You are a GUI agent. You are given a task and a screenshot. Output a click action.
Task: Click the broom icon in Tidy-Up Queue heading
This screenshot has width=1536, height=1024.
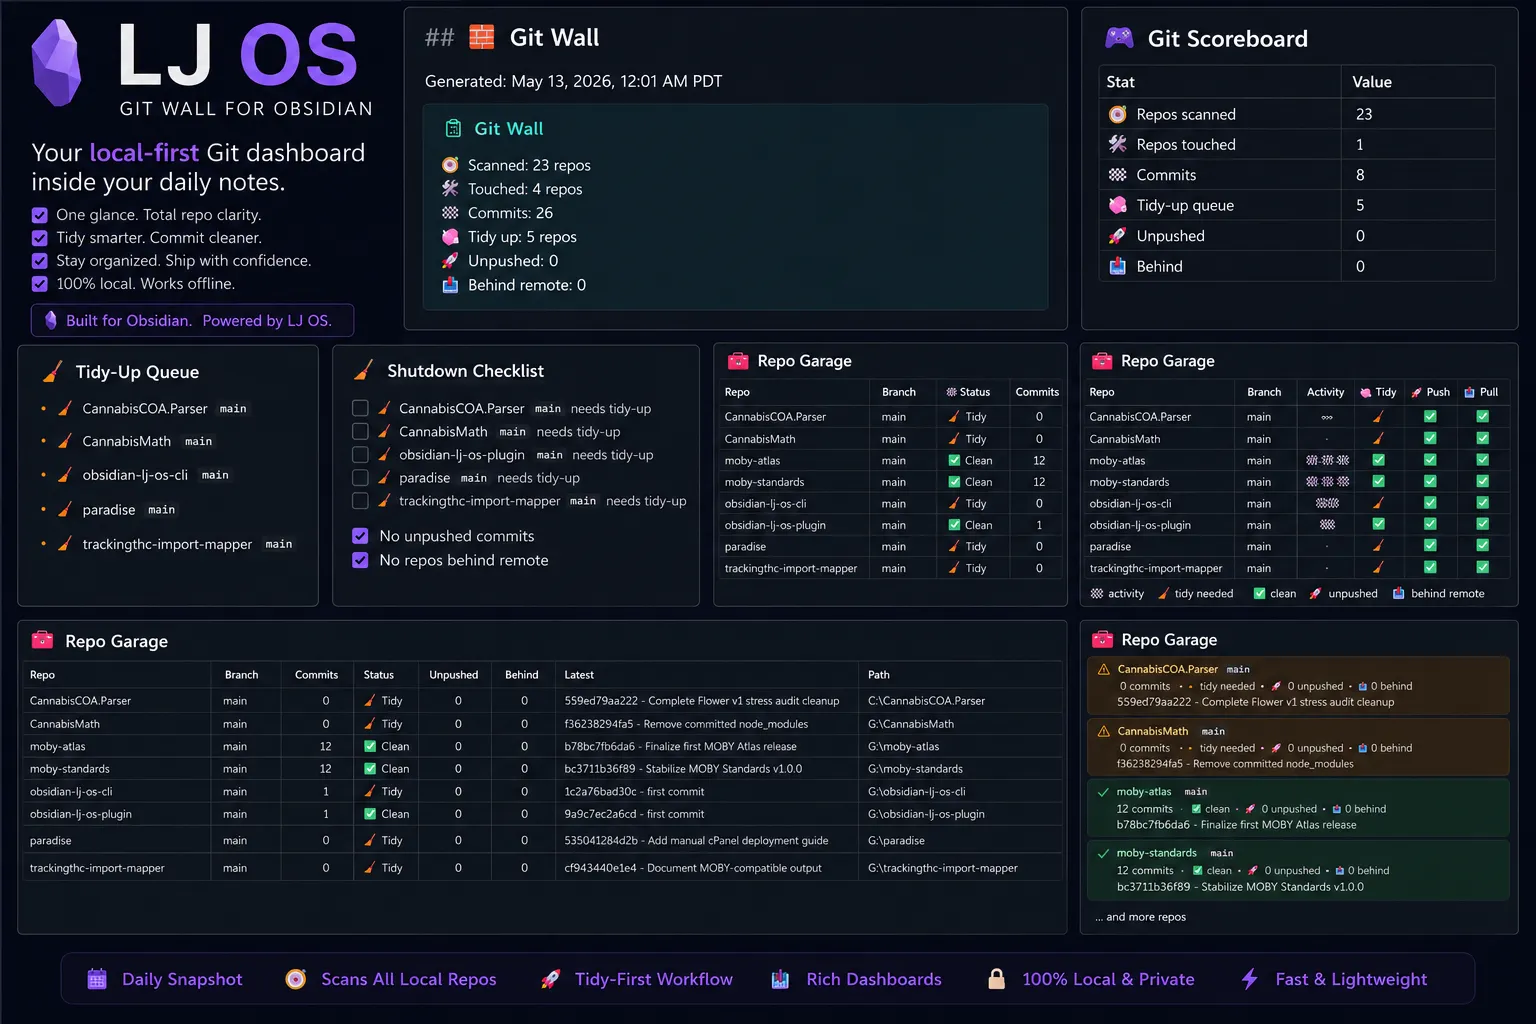pyautogui.click(x=52, y=372)
